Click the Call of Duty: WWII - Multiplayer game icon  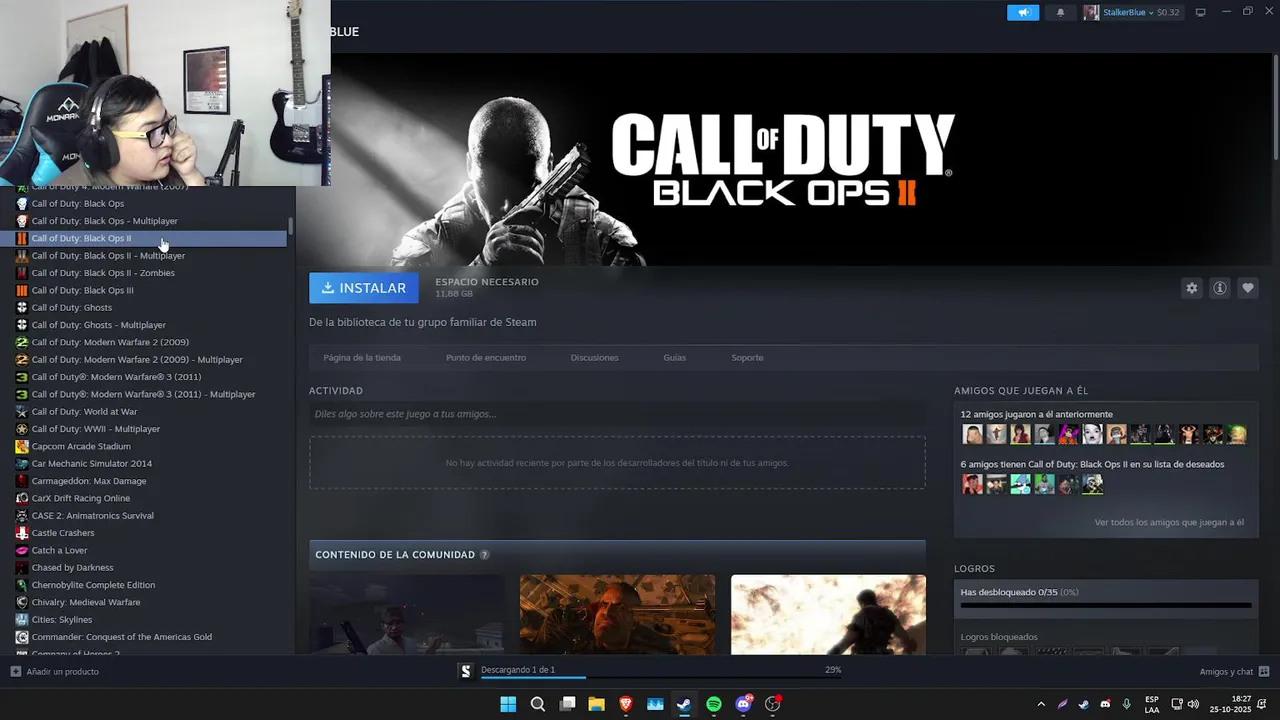[x=22, y=429]
